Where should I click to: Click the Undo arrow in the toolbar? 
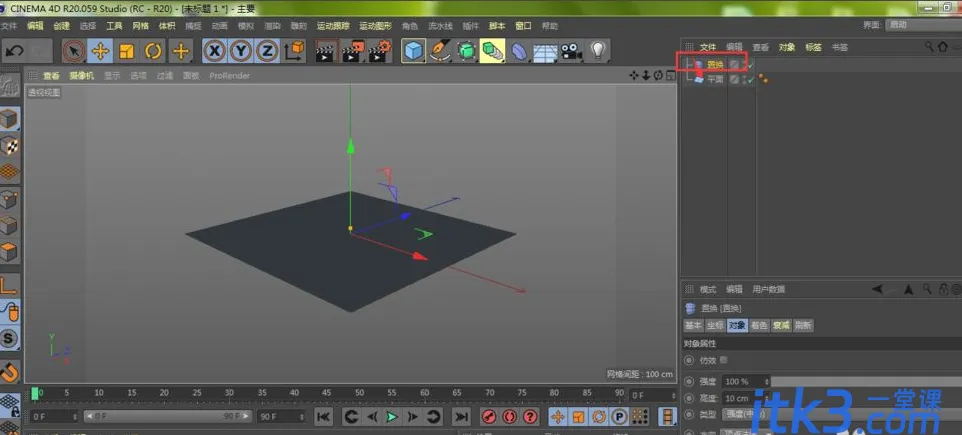tap(14, 52)
